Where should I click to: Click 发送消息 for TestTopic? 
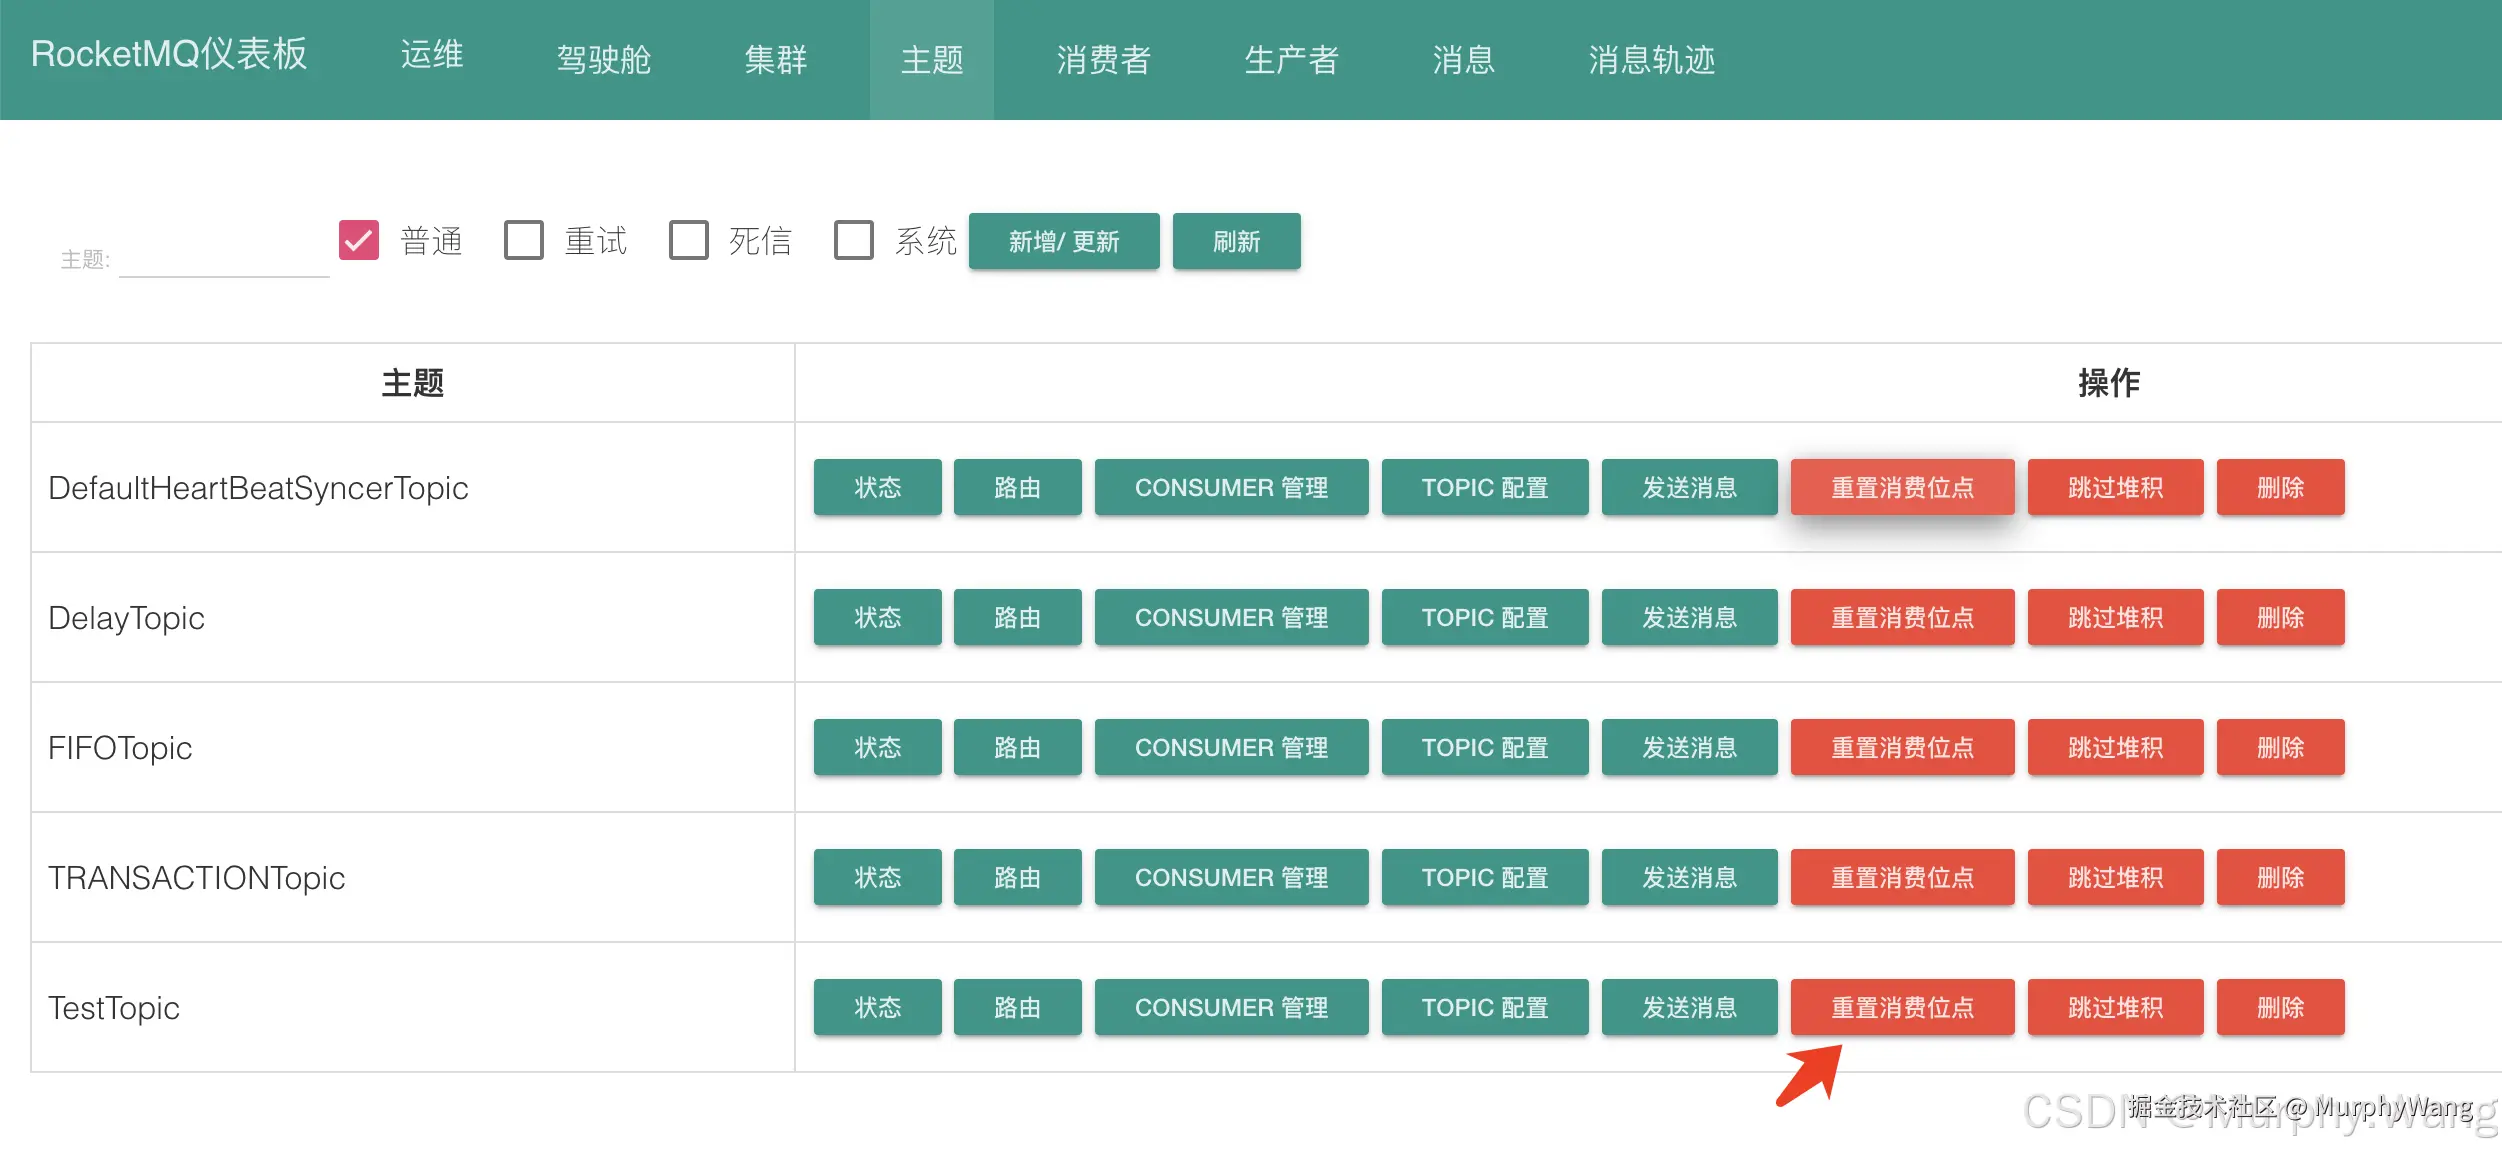point(1688,1007)
